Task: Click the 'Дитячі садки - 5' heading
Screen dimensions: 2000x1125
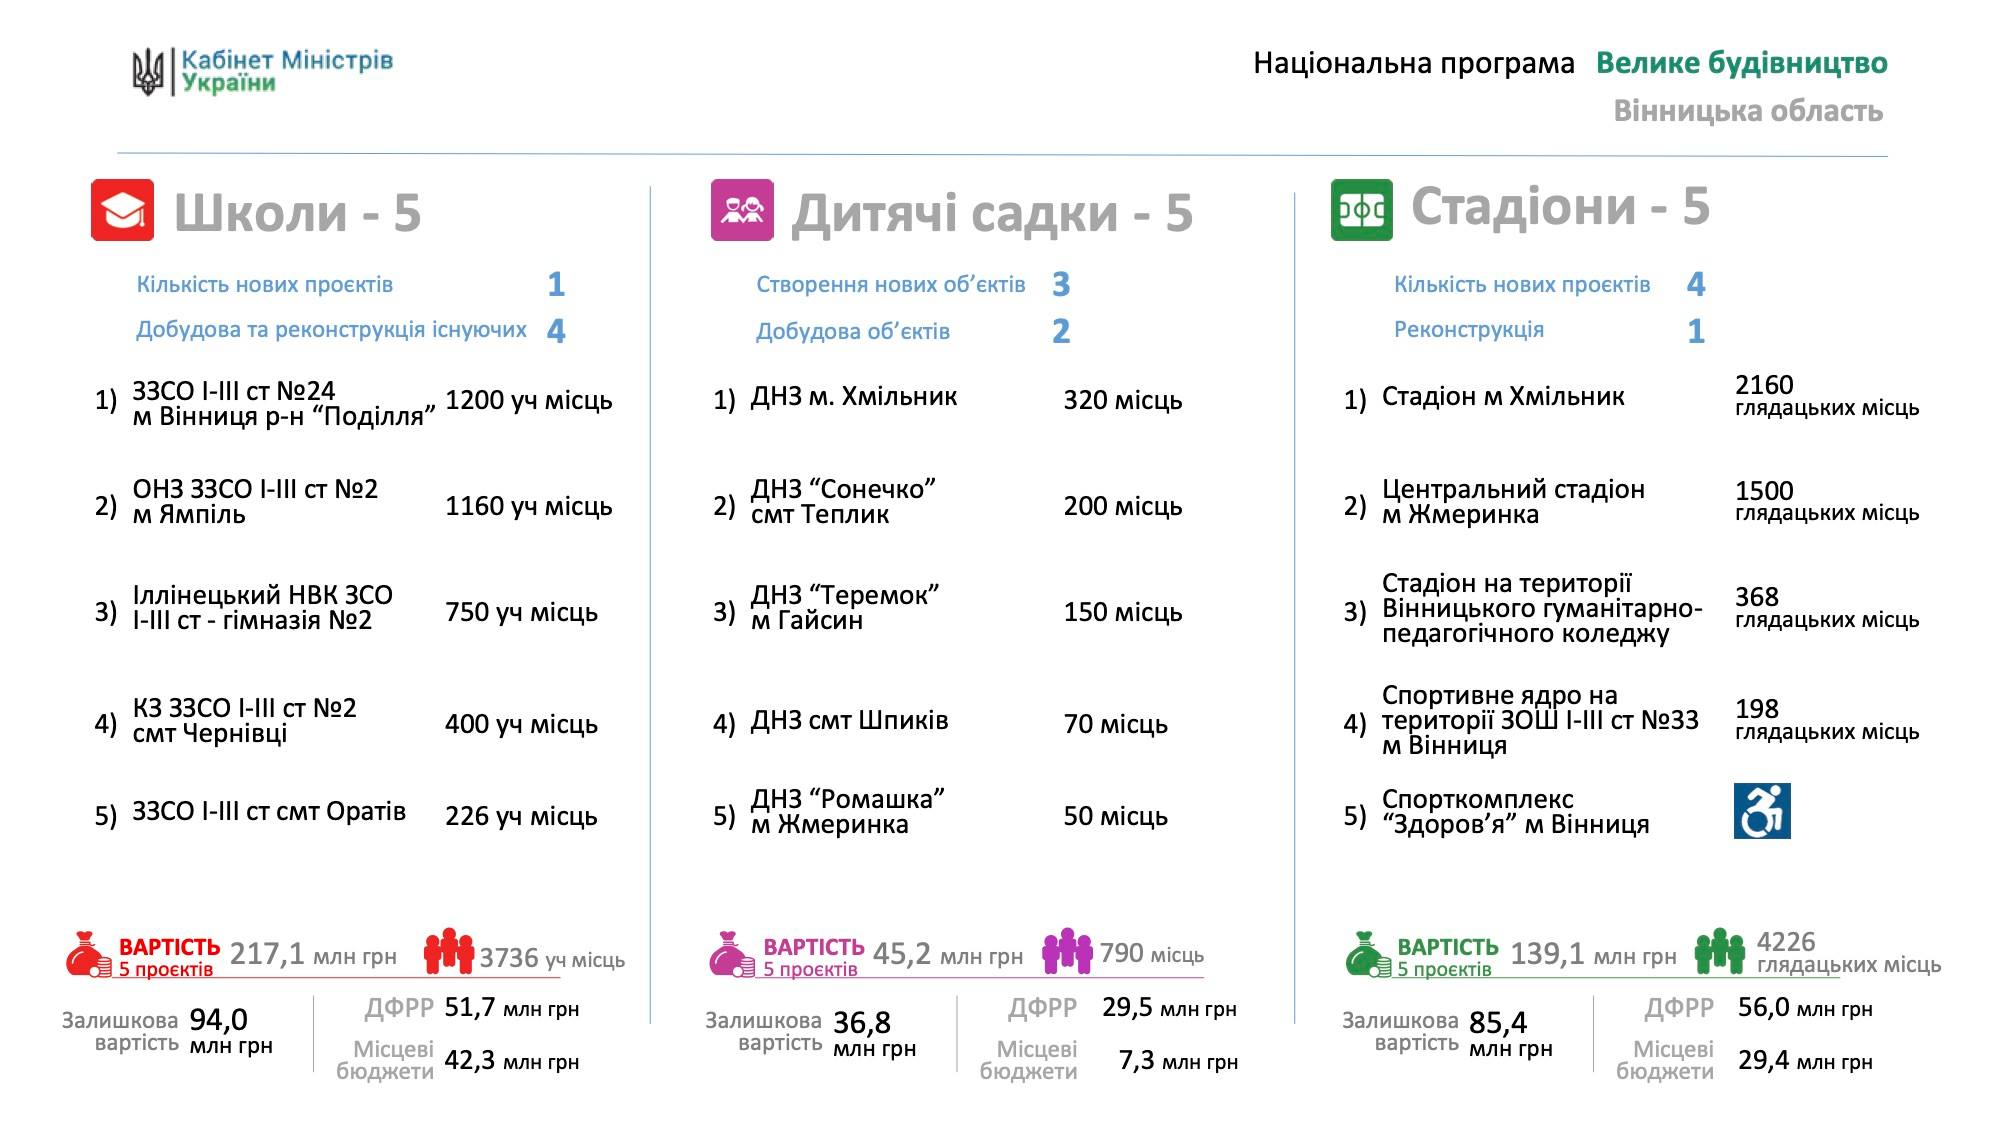Action: (x=992, y=213)
